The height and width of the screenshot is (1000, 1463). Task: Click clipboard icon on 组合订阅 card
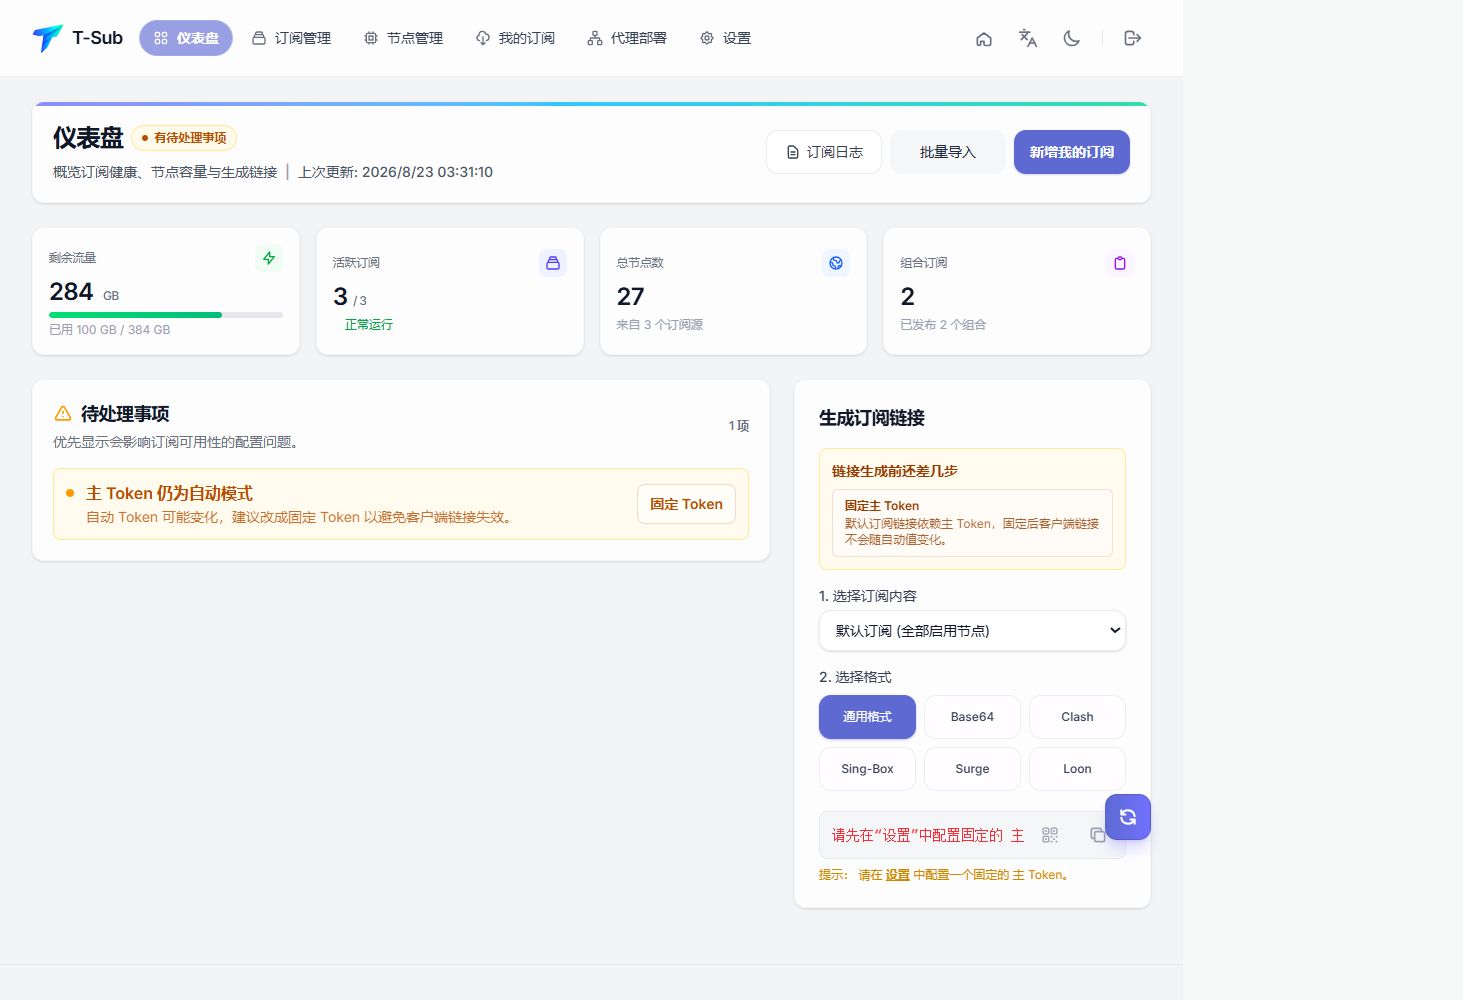pyautogui.click(x=1120, y=263)
